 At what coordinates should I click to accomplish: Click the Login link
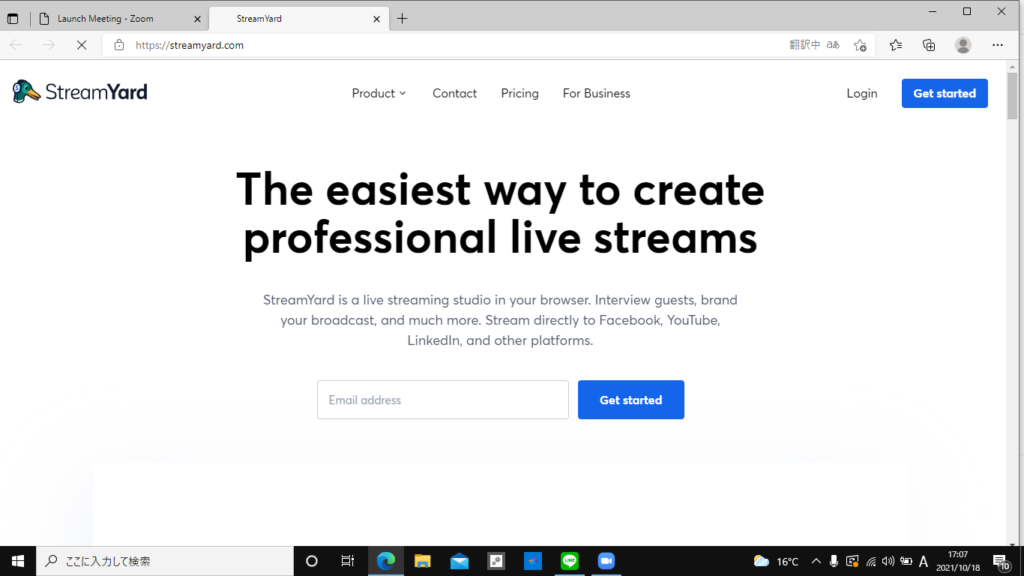[x=861, y=93]
